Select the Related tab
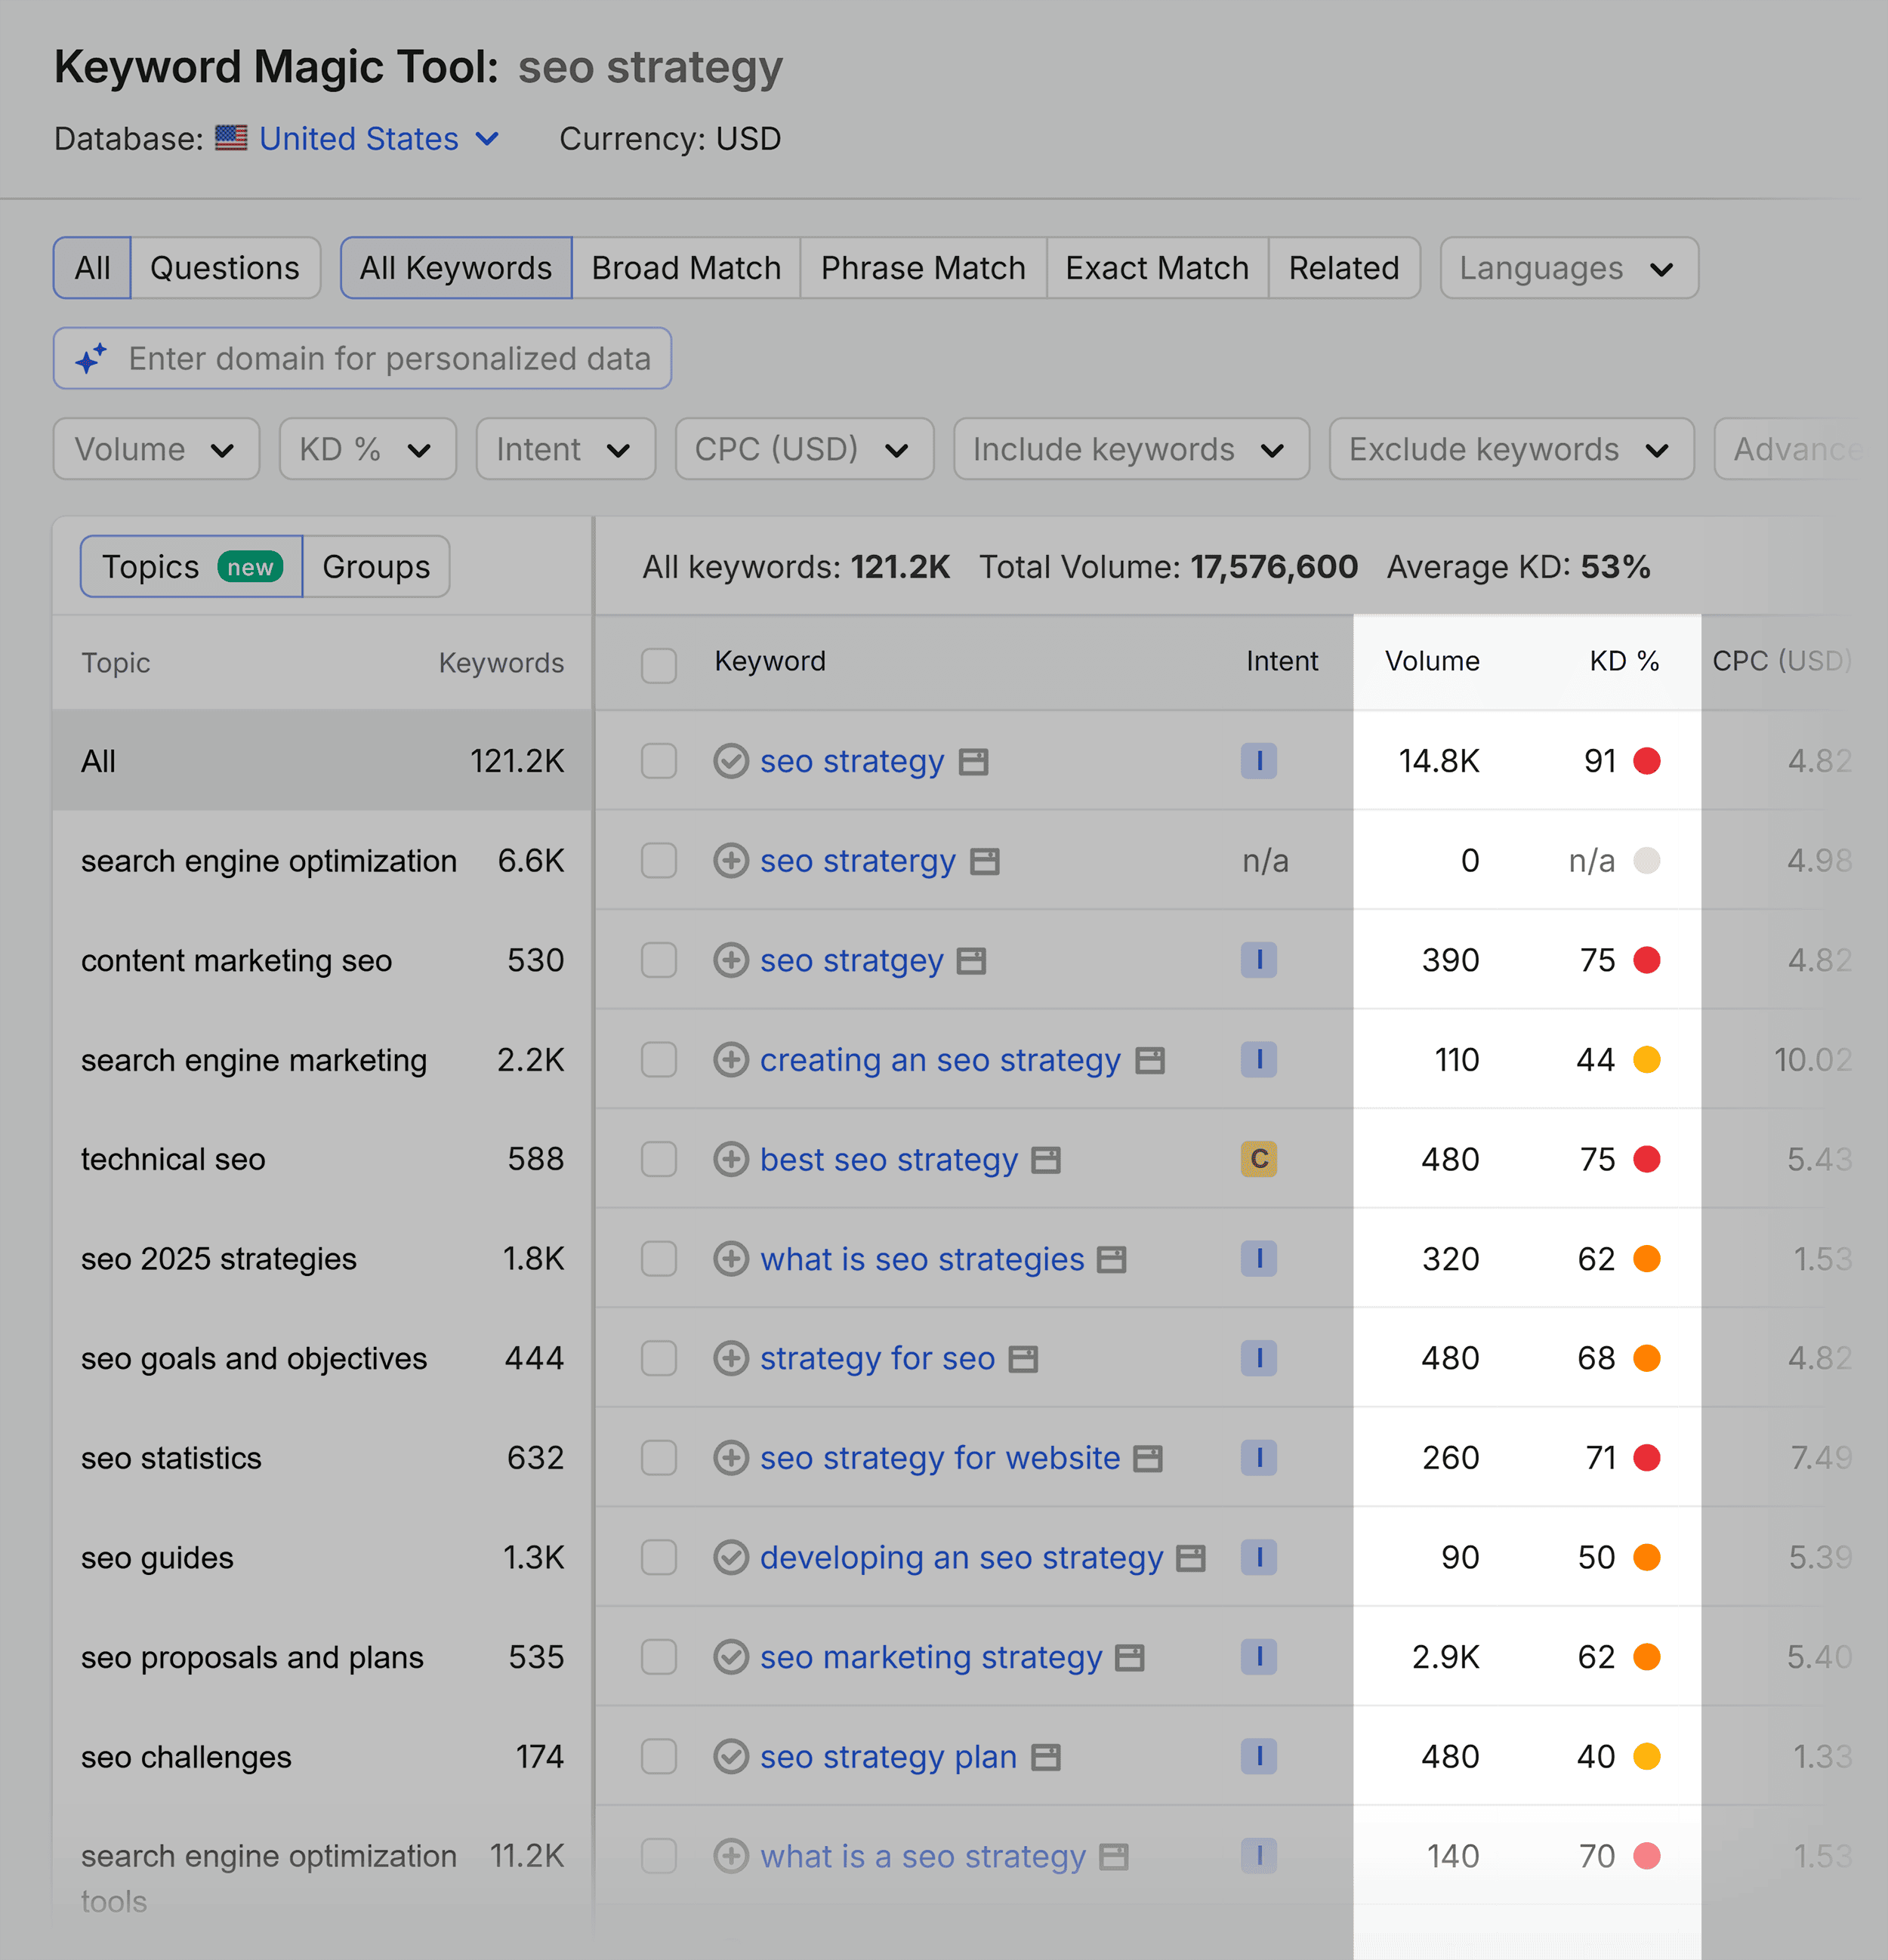1888x1960 pixels. pos(1344,268)
